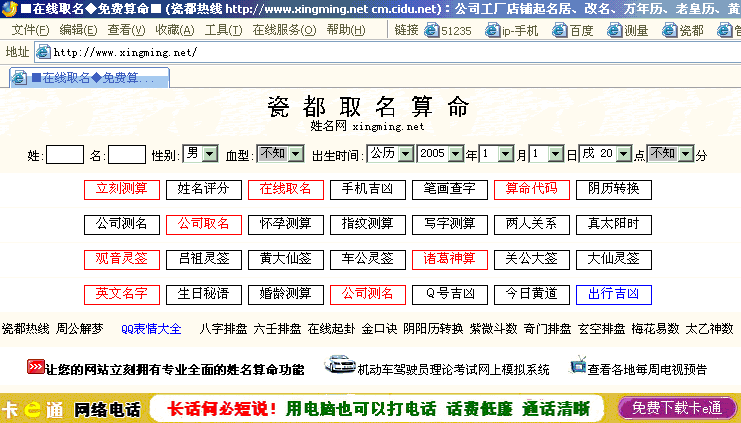Focus the 姓 surname input field
Image resolution: width=741 pixels, height=423 pixels.
(x=65, y=155)
